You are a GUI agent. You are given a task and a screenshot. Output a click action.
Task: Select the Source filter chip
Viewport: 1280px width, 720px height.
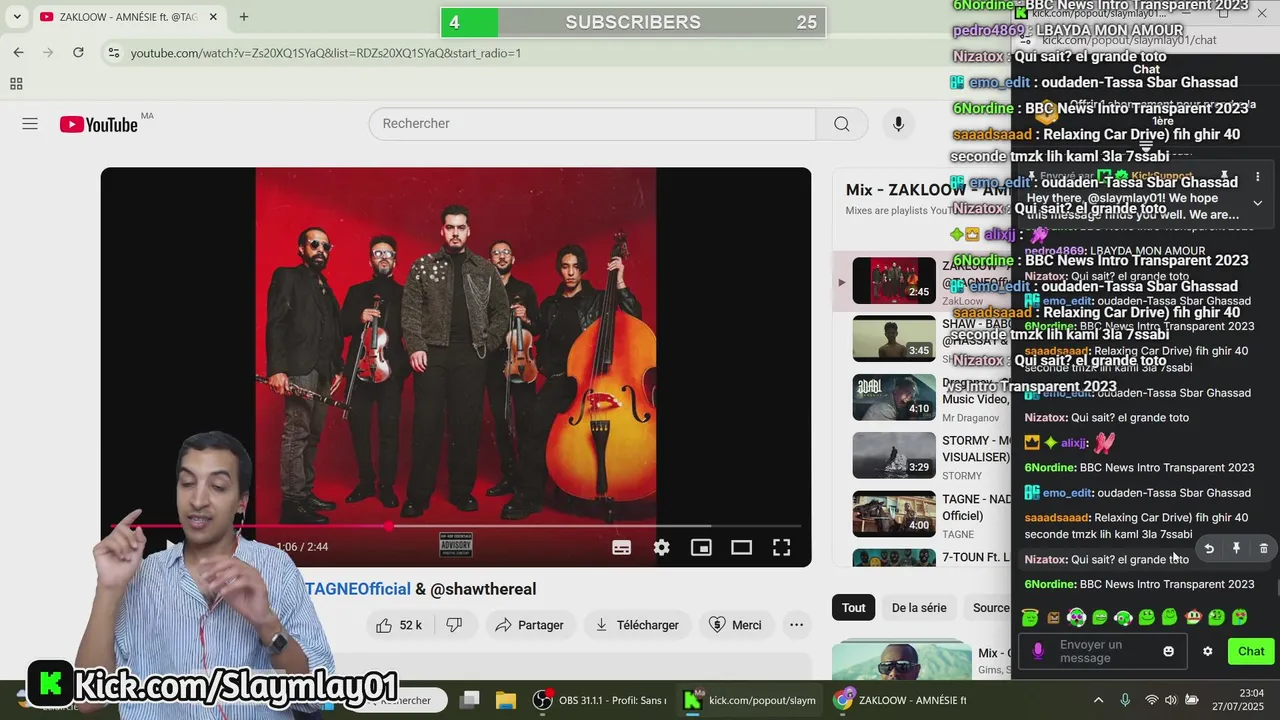(x=989, y=607)
